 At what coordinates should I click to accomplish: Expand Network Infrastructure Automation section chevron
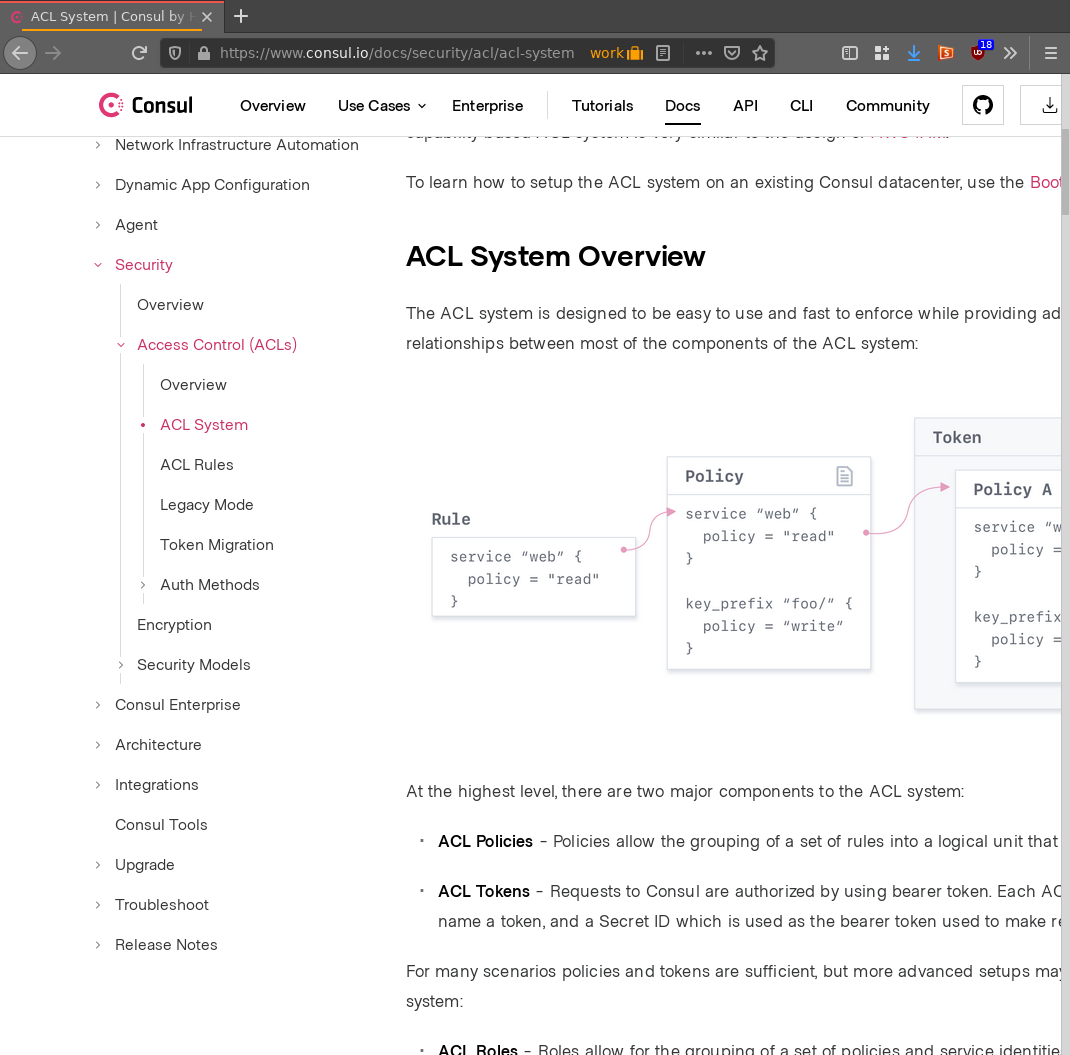point(98,145)
